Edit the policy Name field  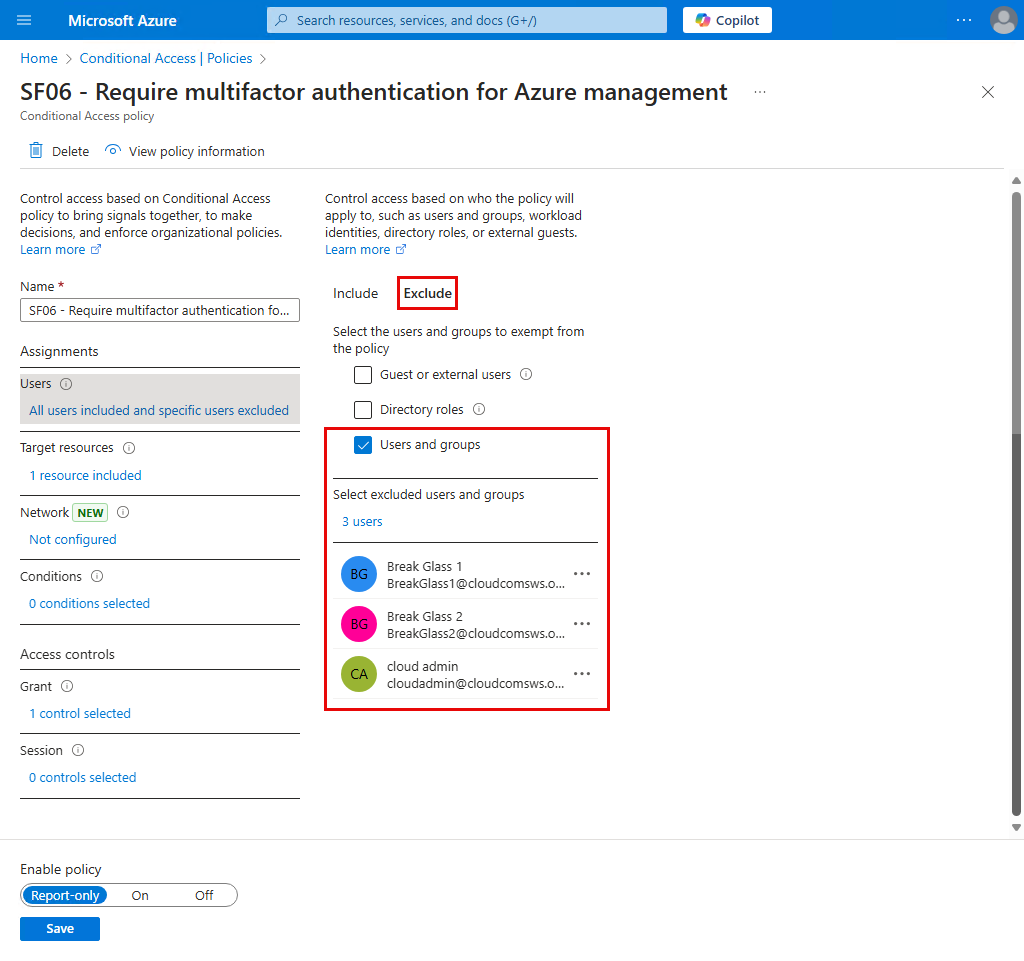[x=160, y=310]
